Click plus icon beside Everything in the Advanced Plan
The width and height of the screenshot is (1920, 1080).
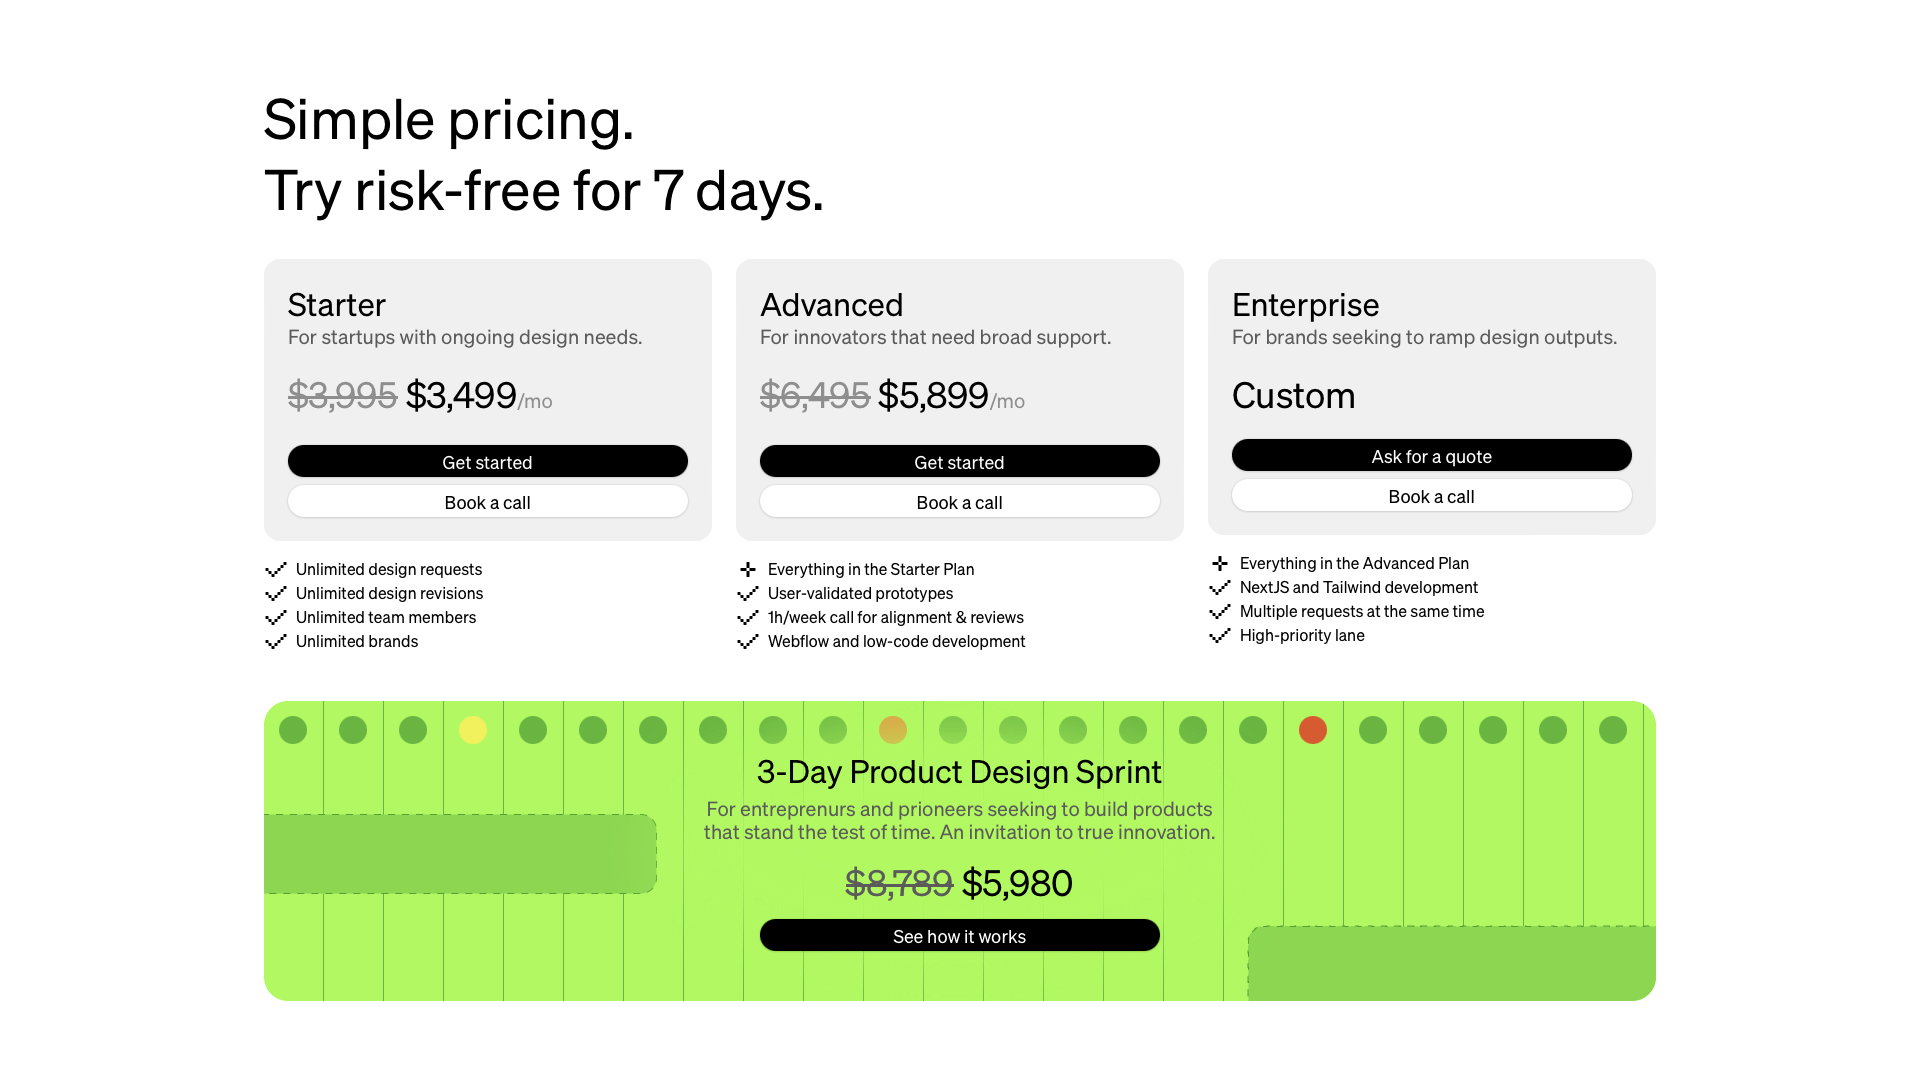point(1220,563)
